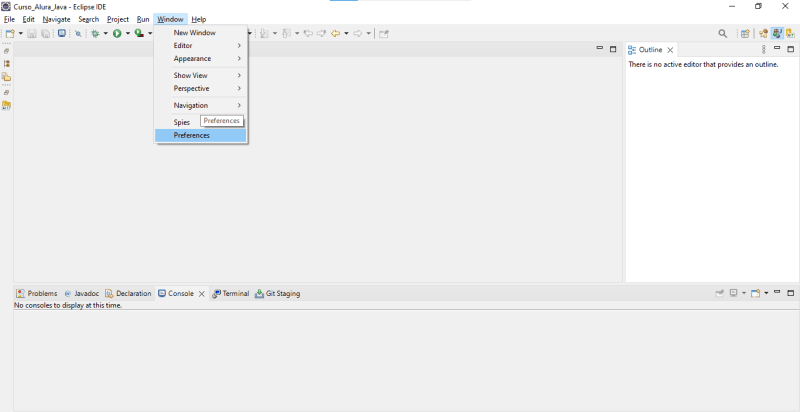Switch to the Git perspective icon
Image resolution: width=800 pixels, height=412 pixels.
791,34
